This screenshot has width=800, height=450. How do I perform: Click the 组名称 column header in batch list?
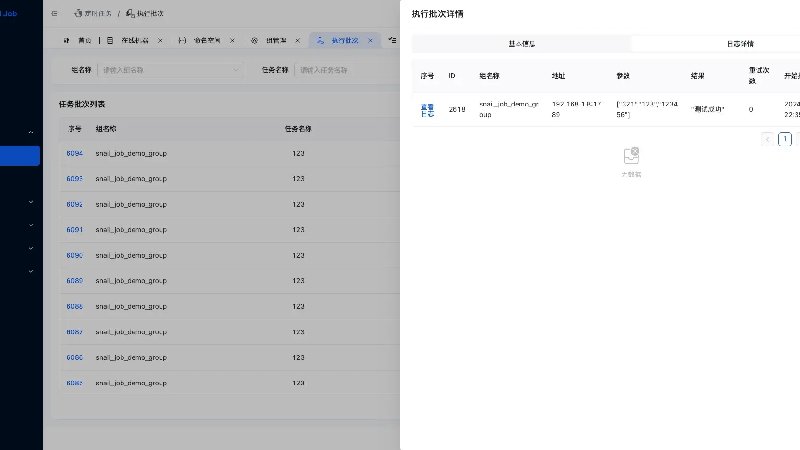(106, 129)
